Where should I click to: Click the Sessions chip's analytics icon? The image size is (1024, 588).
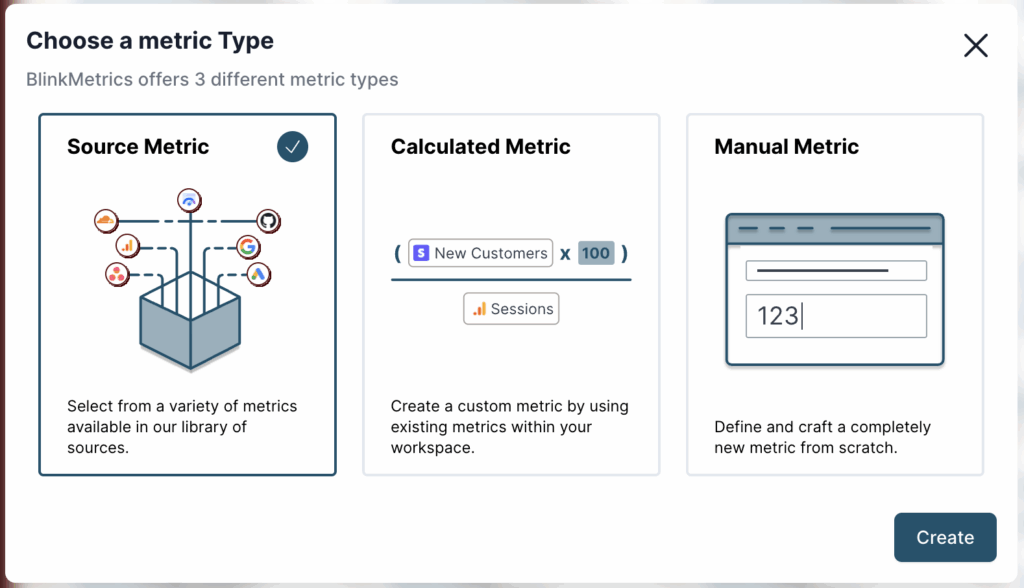point(480,309)
